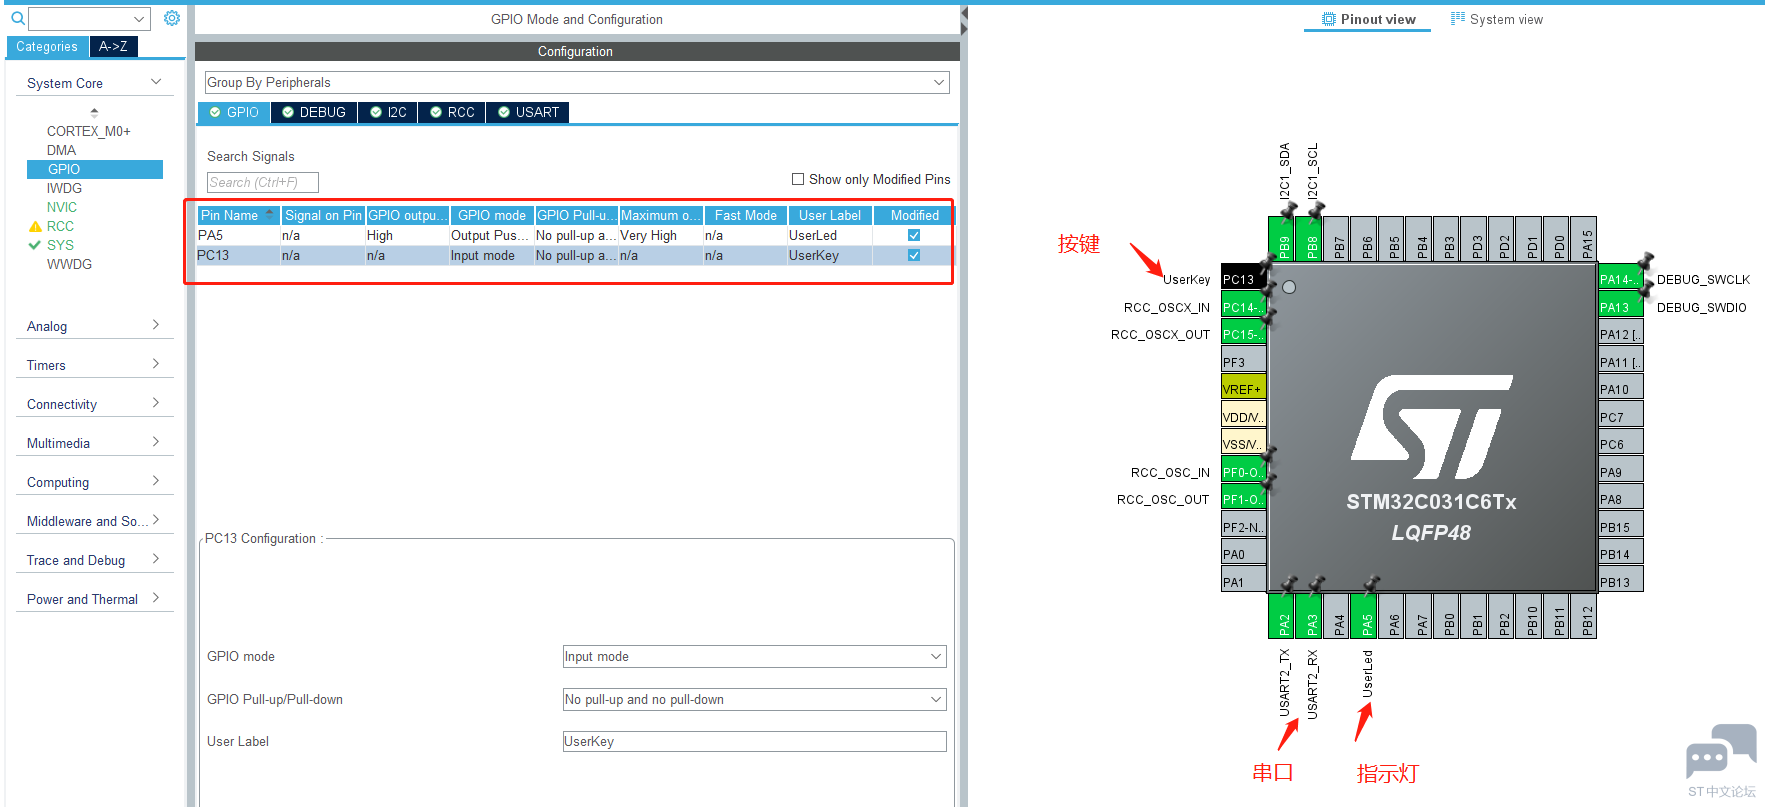
Task: Click the Pinout view chip icon
Action: click(x=1329, y=19)
